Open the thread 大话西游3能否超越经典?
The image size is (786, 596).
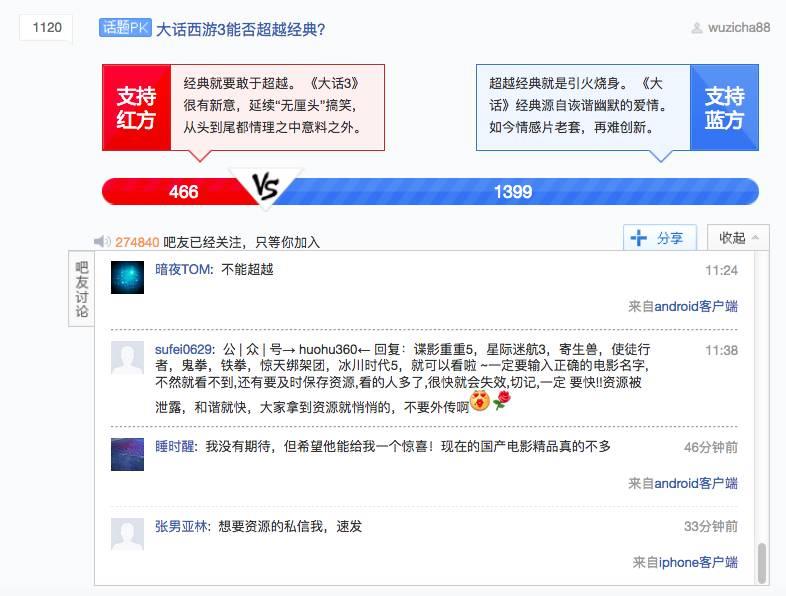coord(241,29)
